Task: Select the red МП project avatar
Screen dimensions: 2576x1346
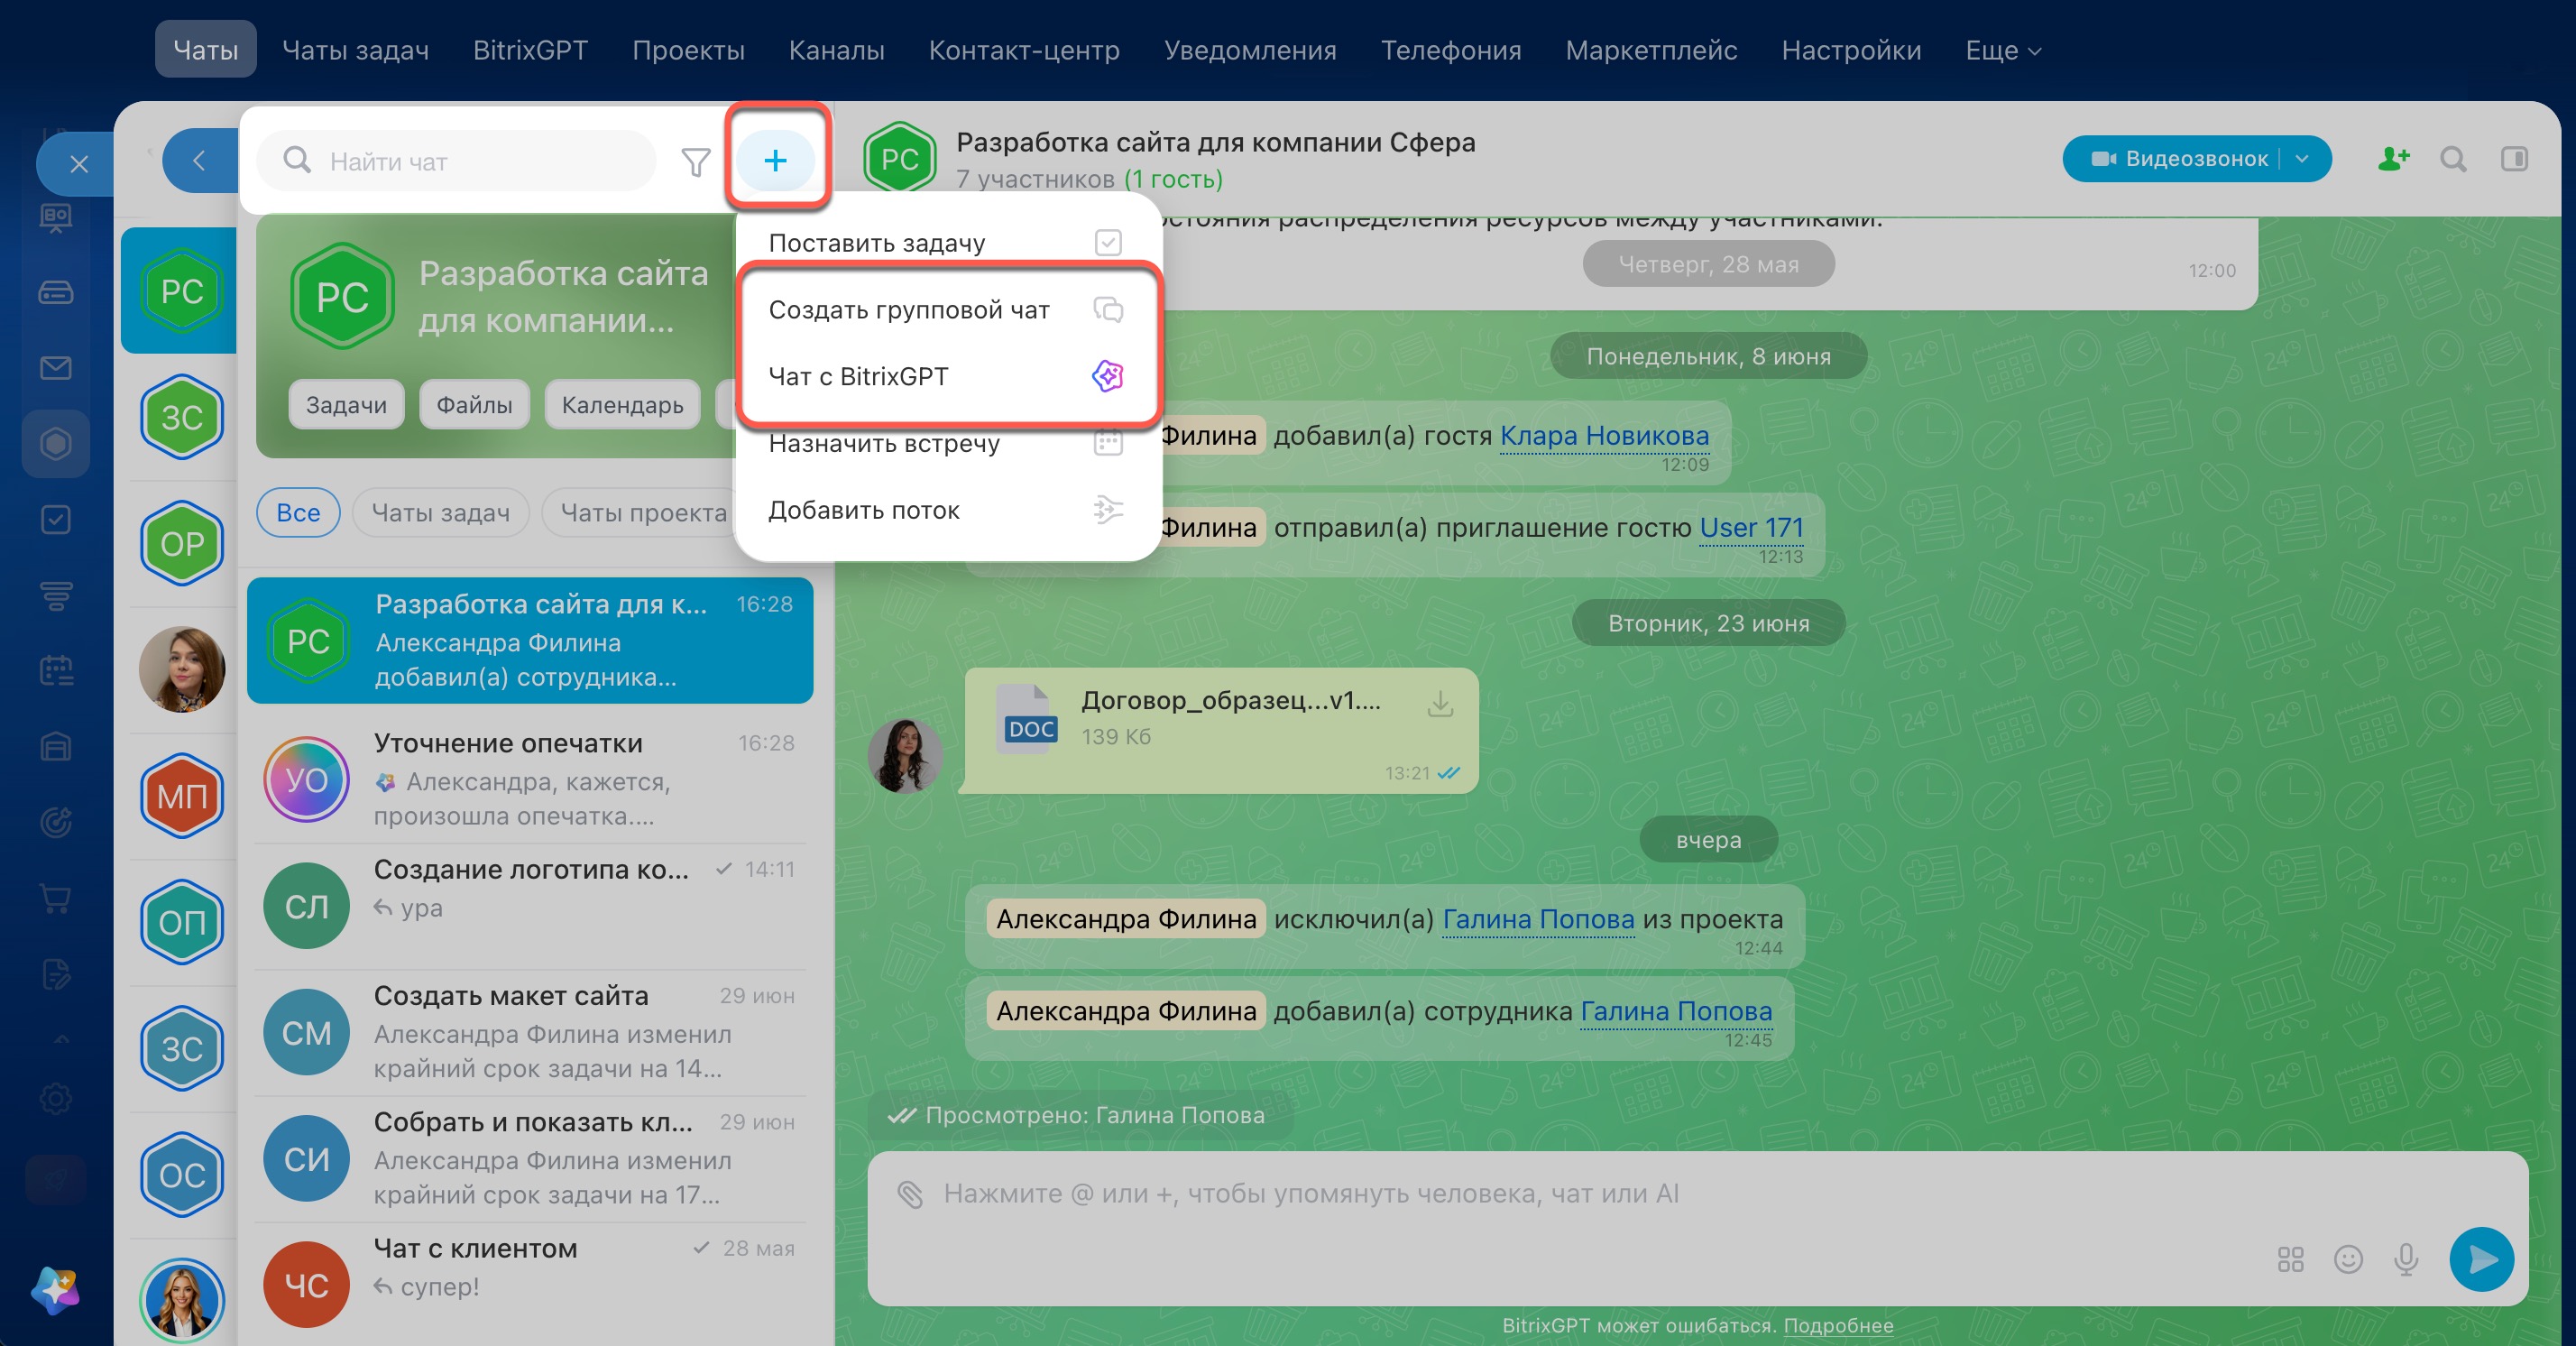Action: coord(182,796)
